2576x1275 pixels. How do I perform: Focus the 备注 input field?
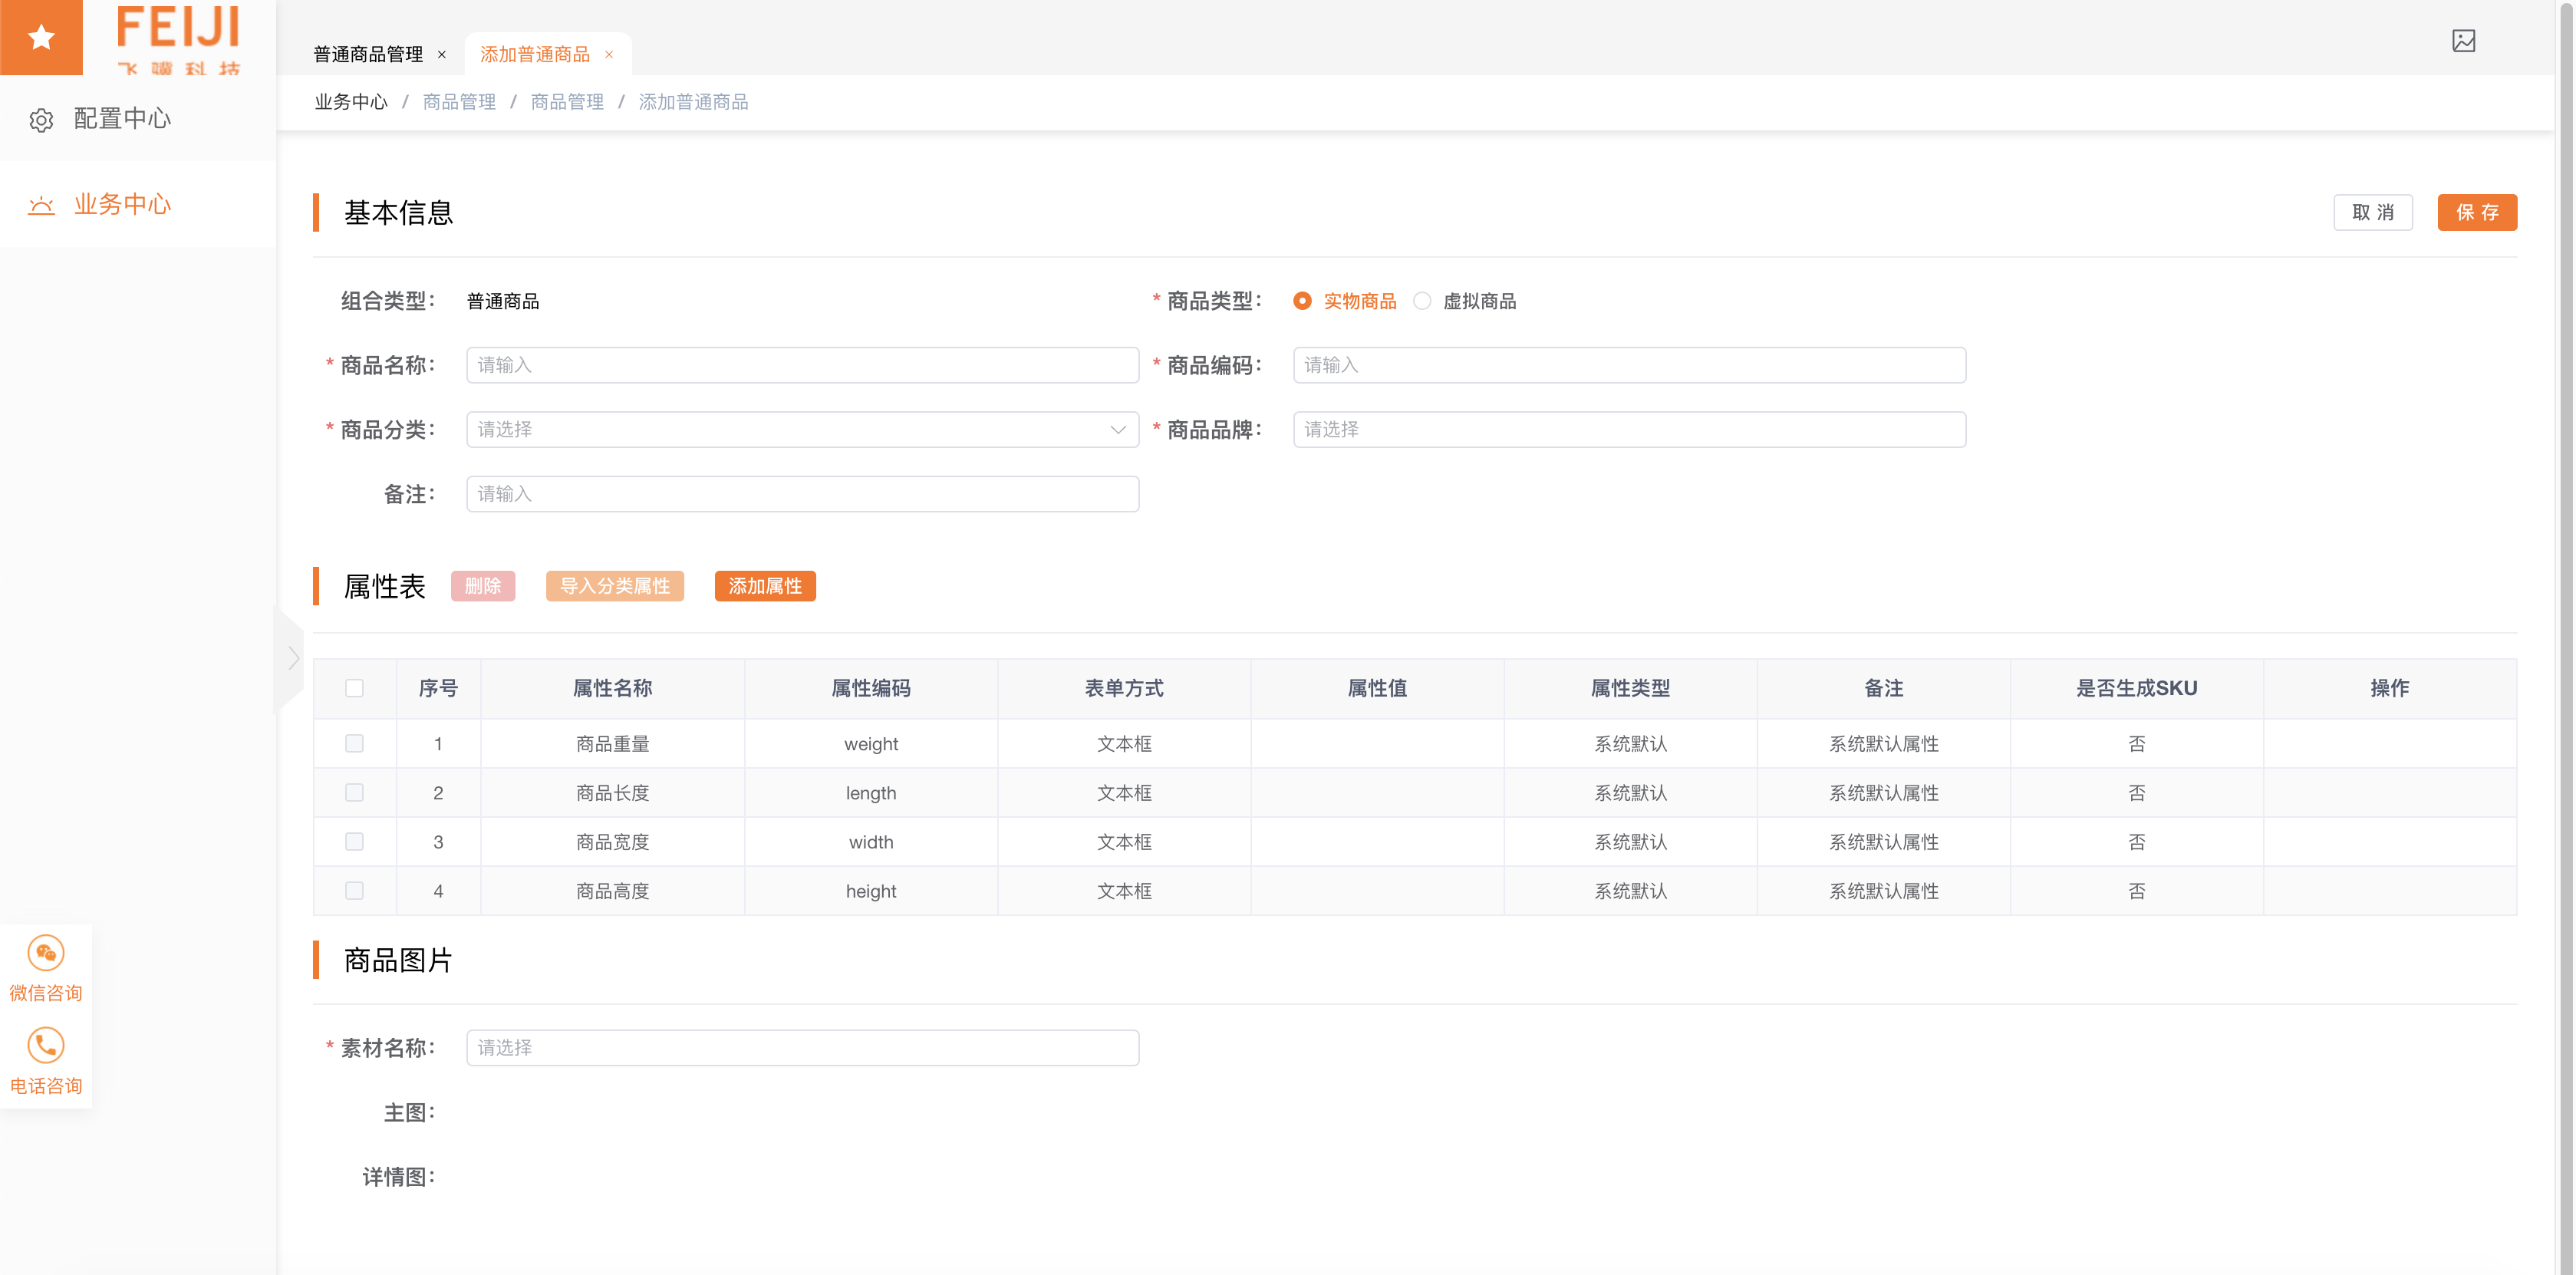point(802,494)
